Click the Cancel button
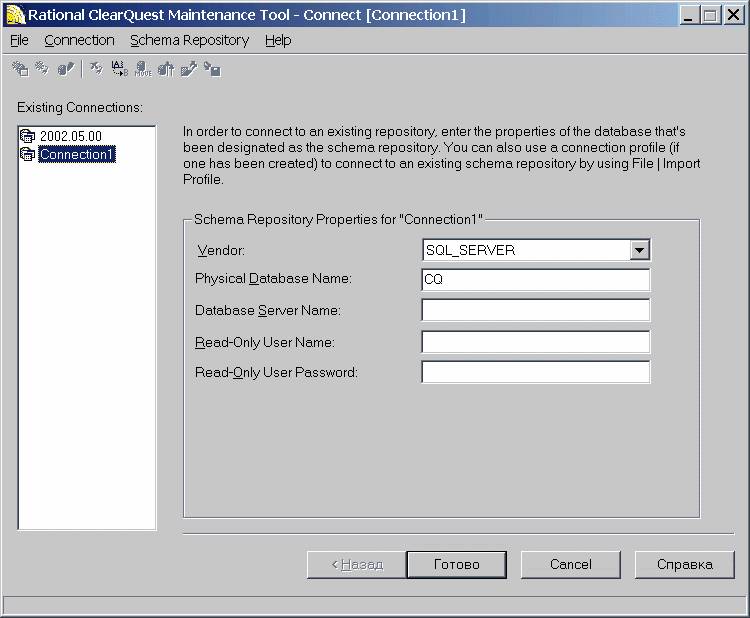750x618 pixels. pos(571,564)
